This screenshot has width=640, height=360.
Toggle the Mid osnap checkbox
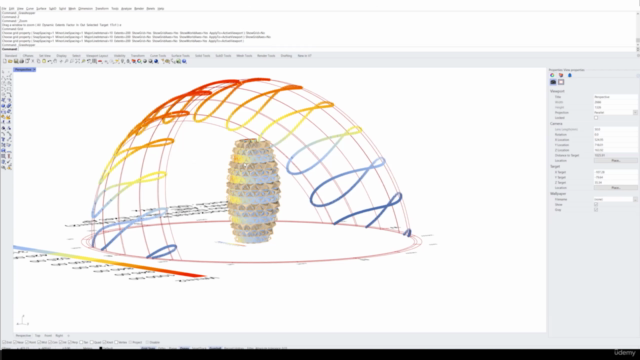pos(39,342)
